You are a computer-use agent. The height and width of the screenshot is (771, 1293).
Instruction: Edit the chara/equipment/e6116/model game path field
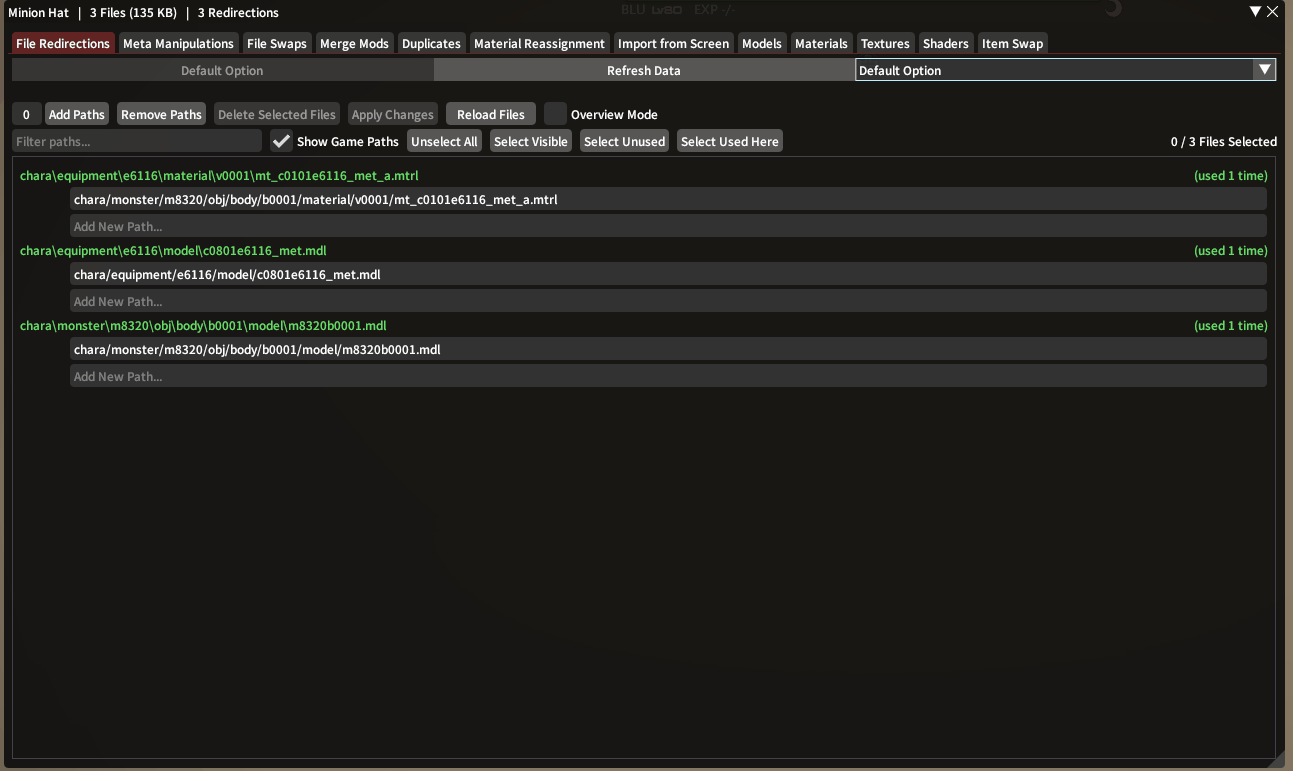(668, 274)
